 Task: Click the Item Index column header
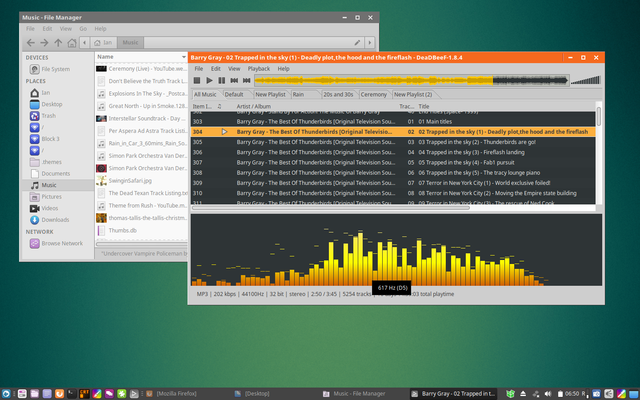point(202,106)
